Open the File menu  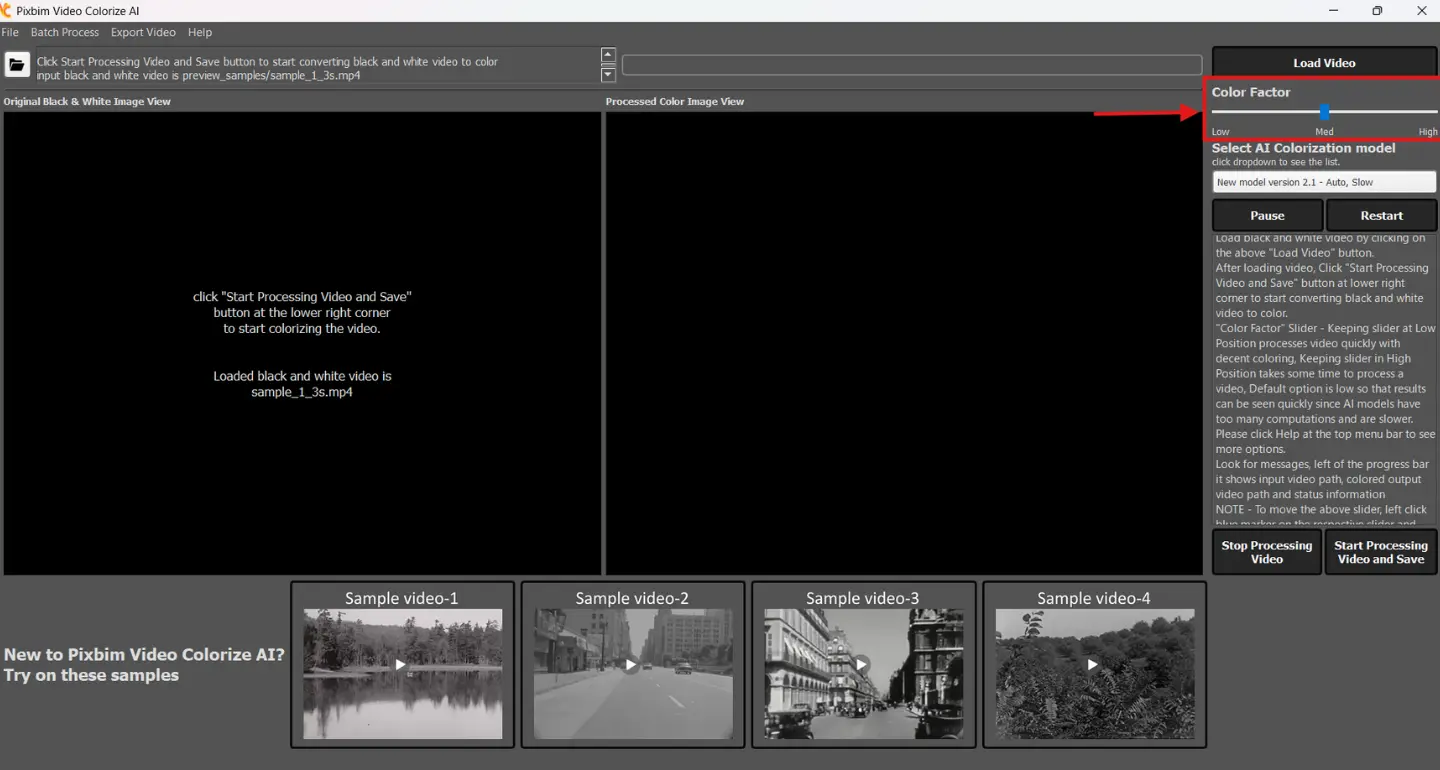(x=10, y=32)
